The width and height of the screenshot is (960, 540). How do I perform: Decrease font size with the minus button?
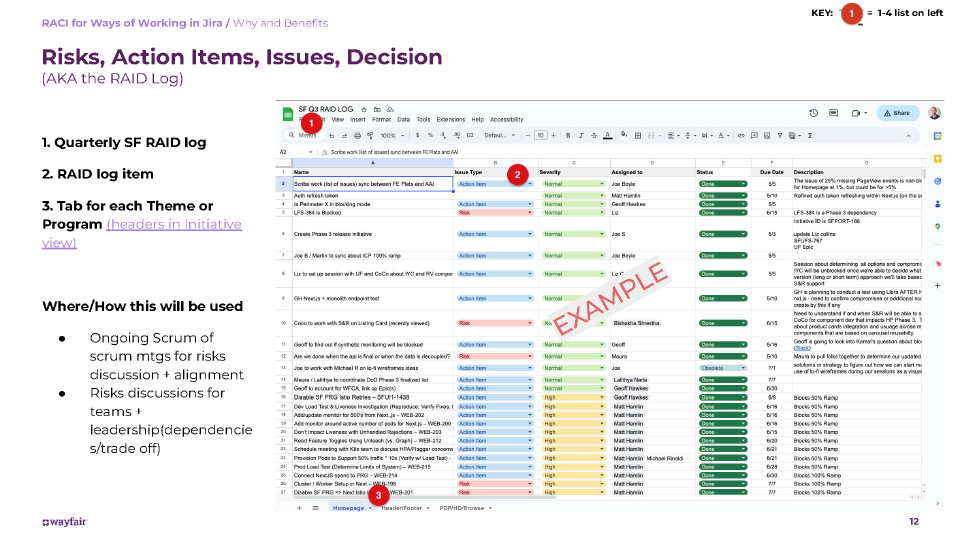click(528, 135)
